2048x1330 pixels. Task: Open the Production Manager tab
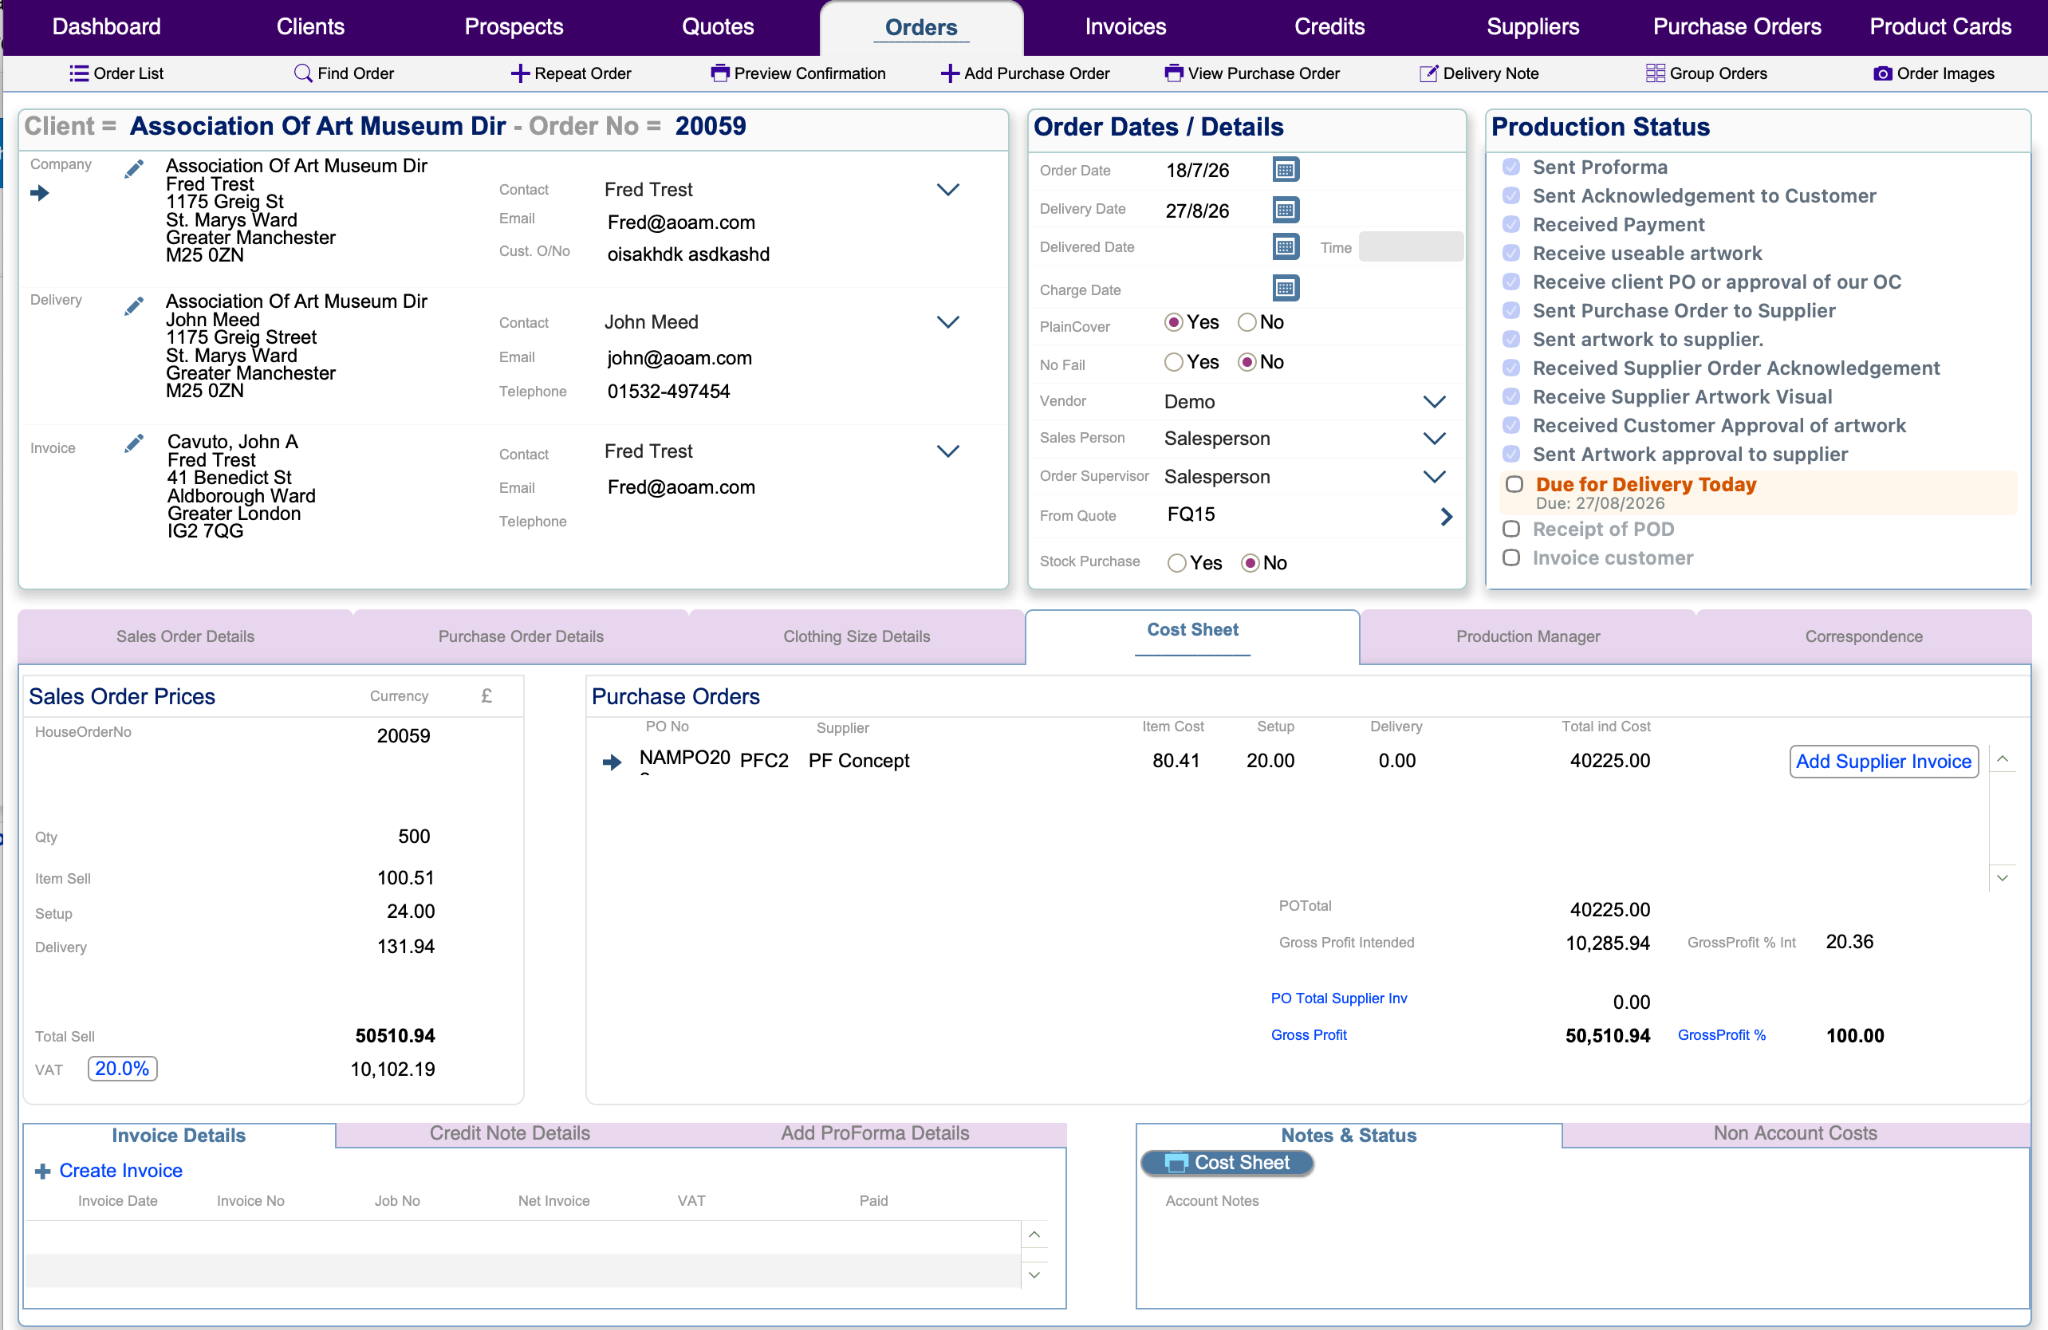1528,637
